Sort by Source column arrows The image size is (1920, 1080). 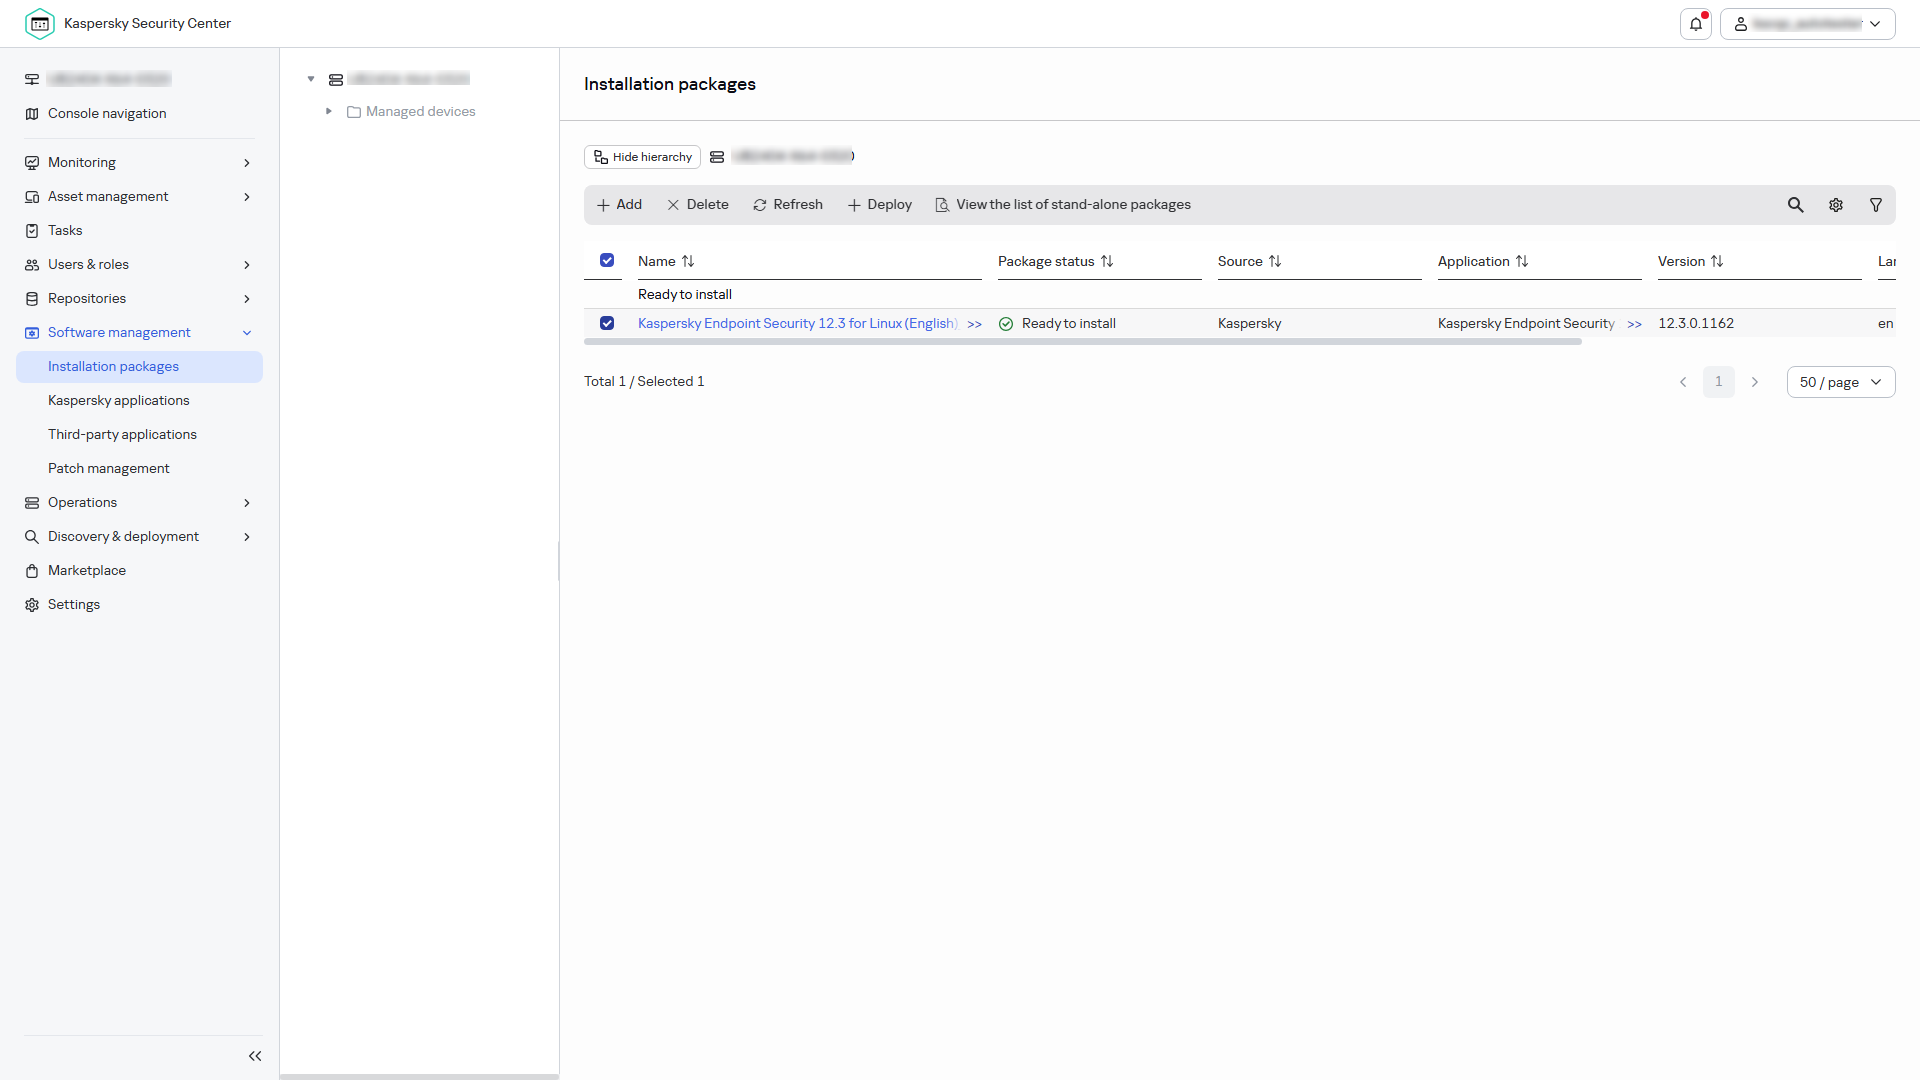point(1275,261)
